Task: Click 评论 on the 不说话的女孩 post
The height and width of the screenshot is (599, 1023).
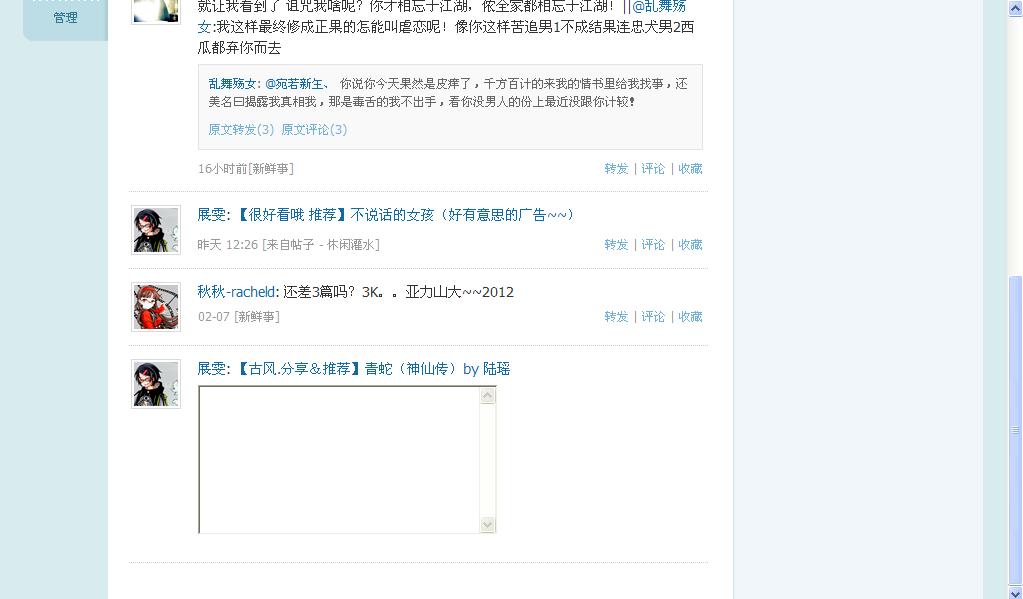Action: pyautogui.click(x=652, y=244)
